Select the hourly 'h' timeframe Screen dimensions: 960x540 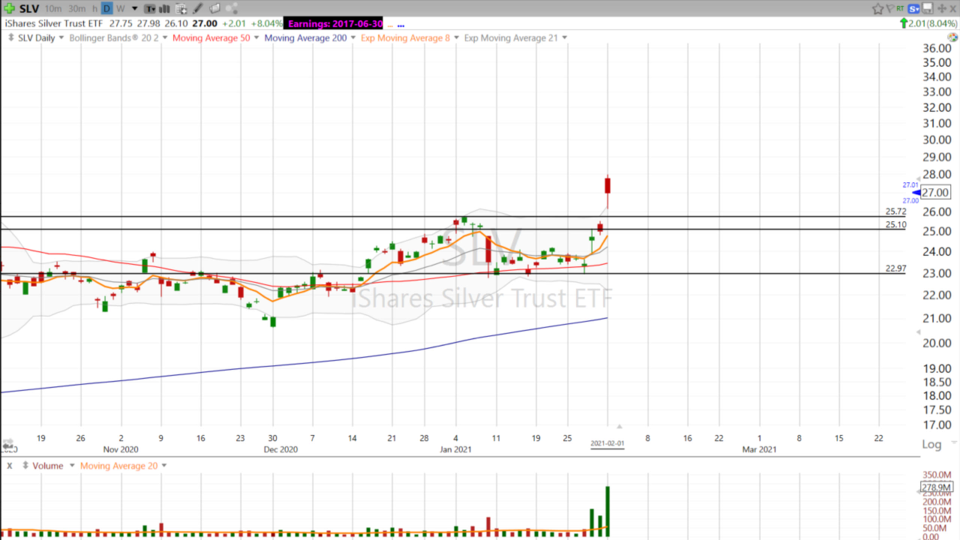coord(95,9)
